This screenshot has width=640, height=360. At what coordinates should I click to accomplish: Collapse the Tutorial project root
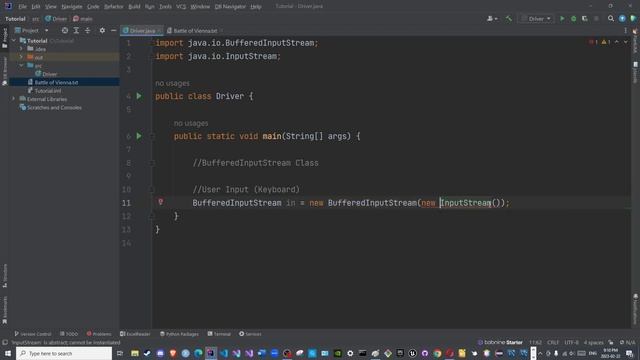14,40
